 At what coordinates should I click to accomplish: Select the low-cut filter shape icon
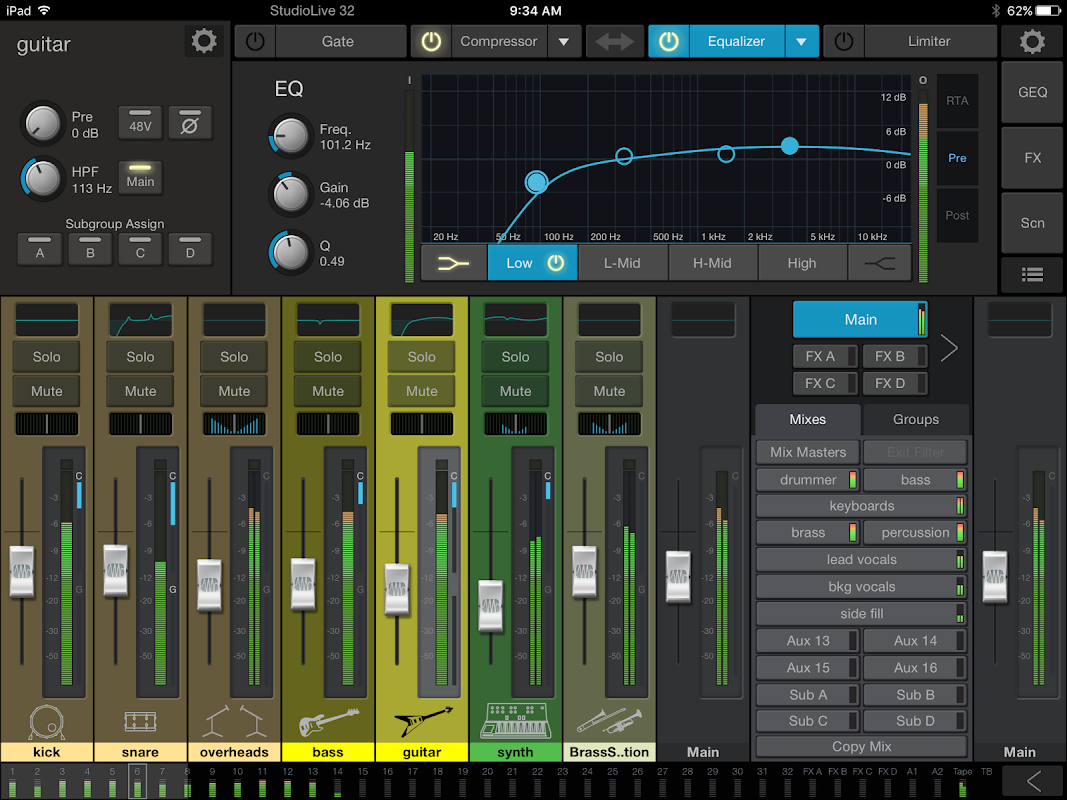454,263
